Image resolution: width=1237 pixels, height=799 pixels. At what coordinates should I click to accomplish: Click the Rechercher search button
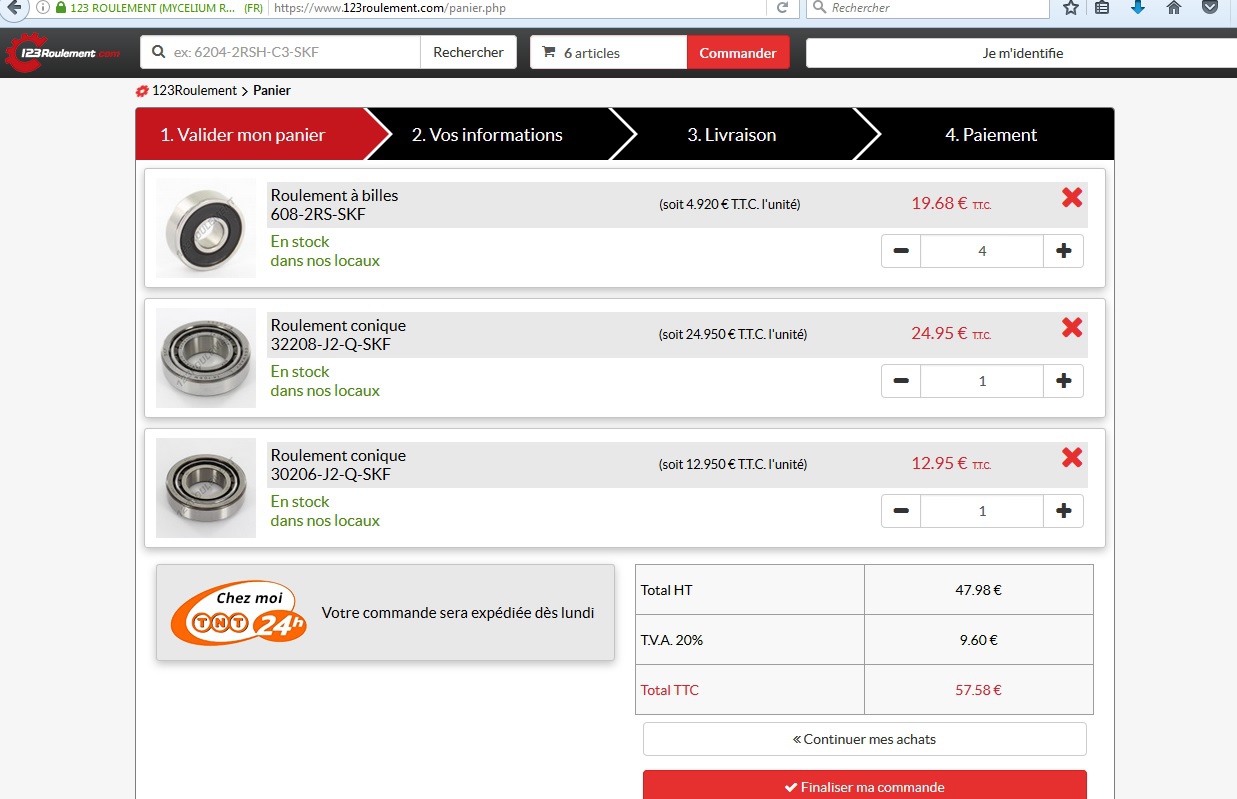pyautogui.click(x=468, y=52)
